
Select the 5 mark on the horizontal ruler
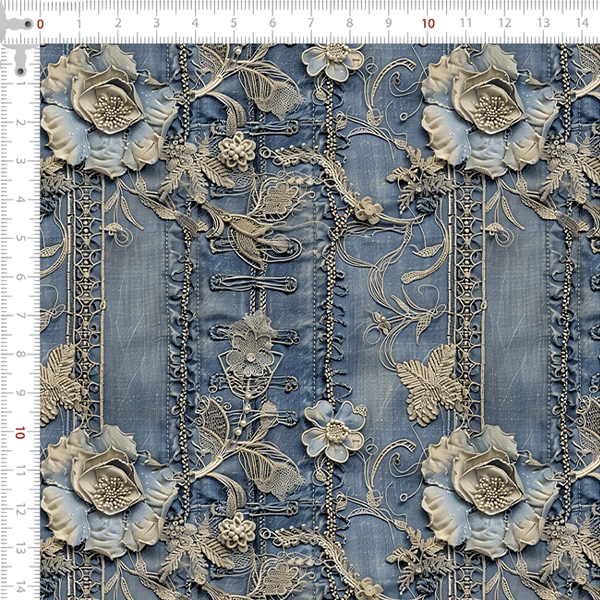pyautogui.click(x=234, y=23)
